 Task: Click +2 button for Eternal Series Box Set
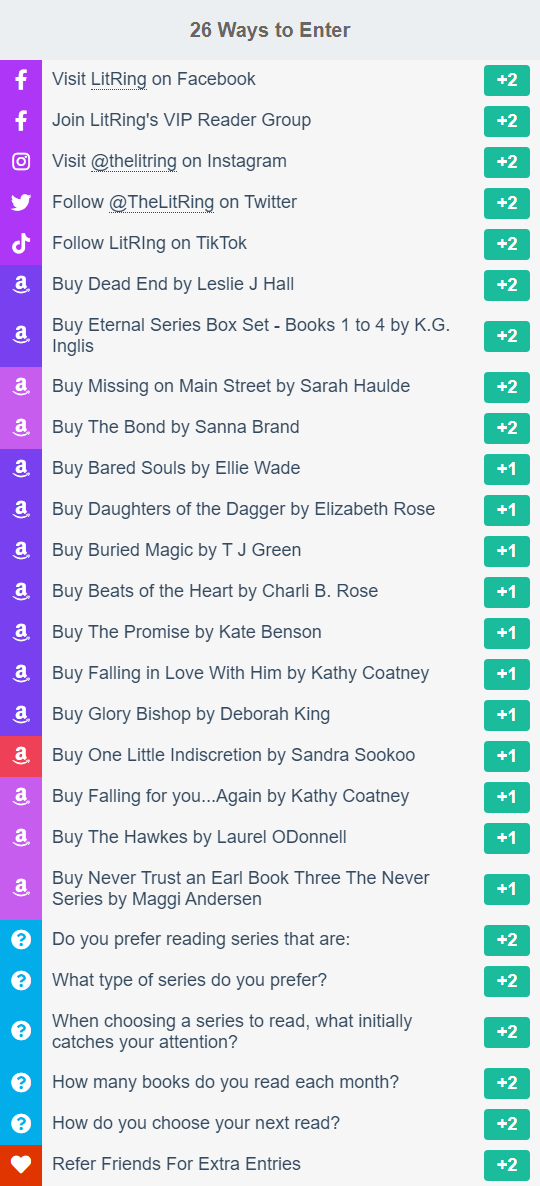[507, 336]
